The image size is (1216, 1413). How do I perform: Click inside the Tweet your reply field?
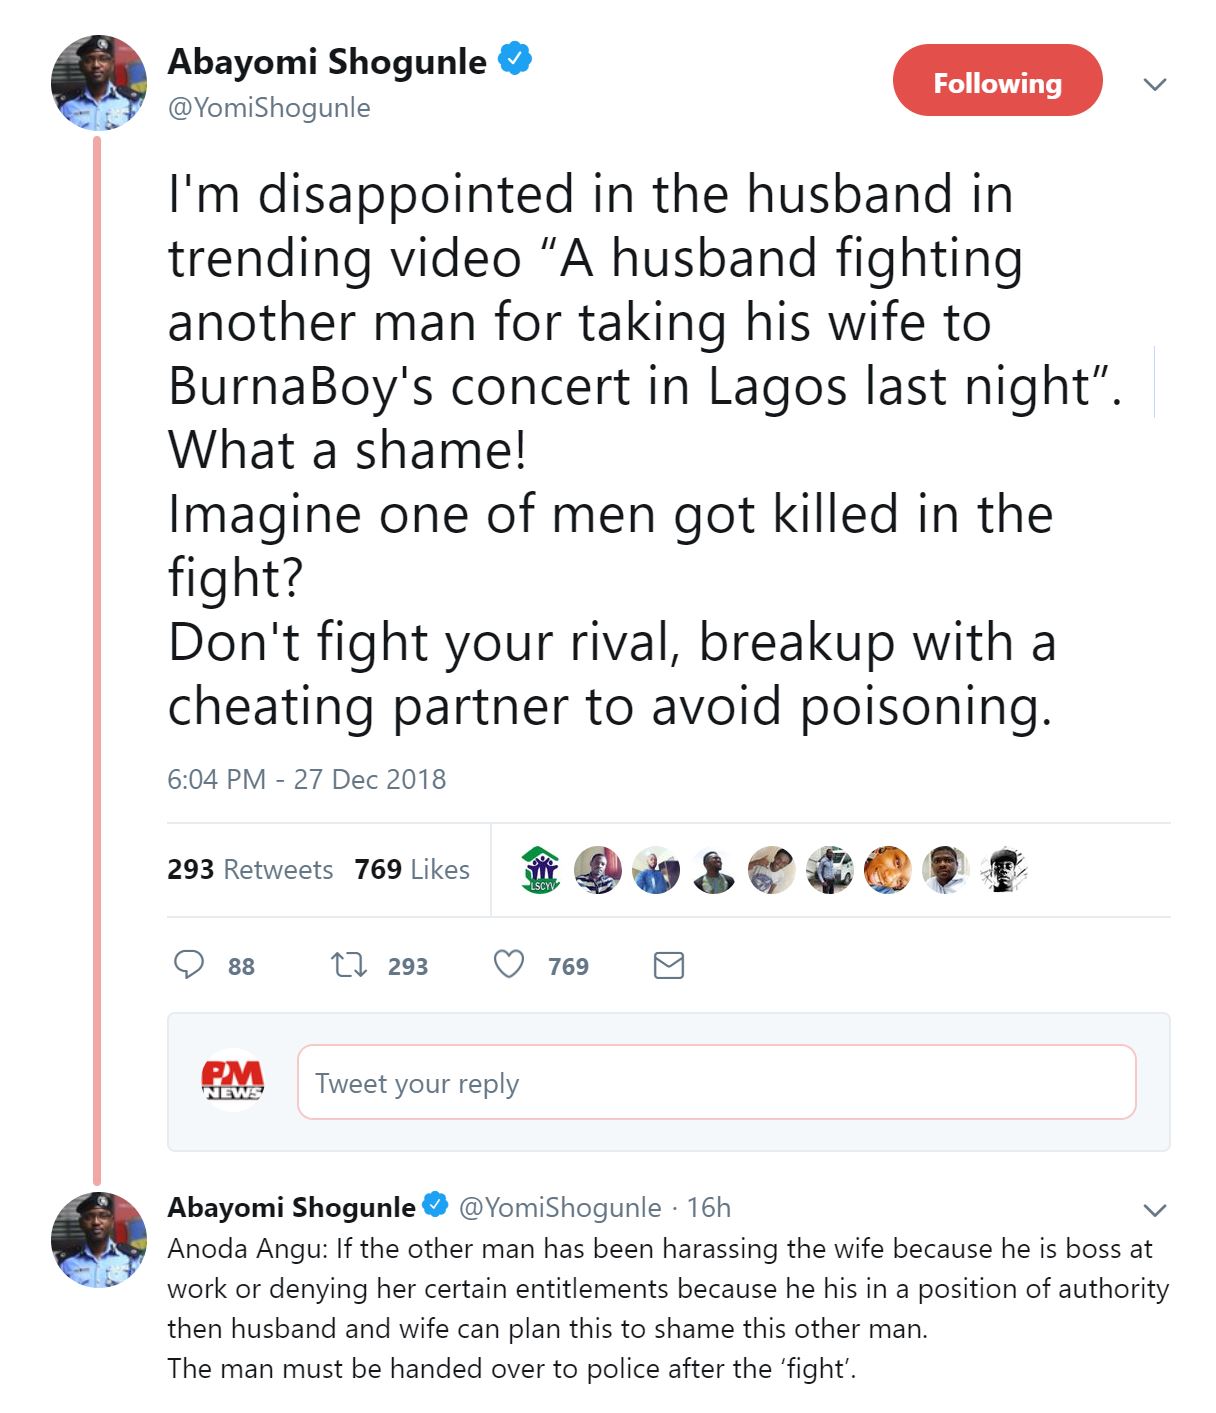(x=716, y=1082)
